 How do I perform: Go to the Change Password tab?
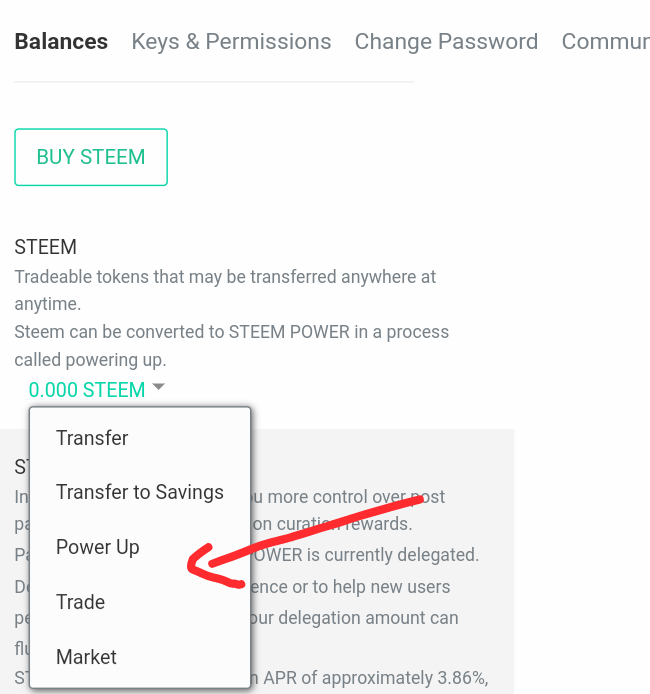coord(446,42)
